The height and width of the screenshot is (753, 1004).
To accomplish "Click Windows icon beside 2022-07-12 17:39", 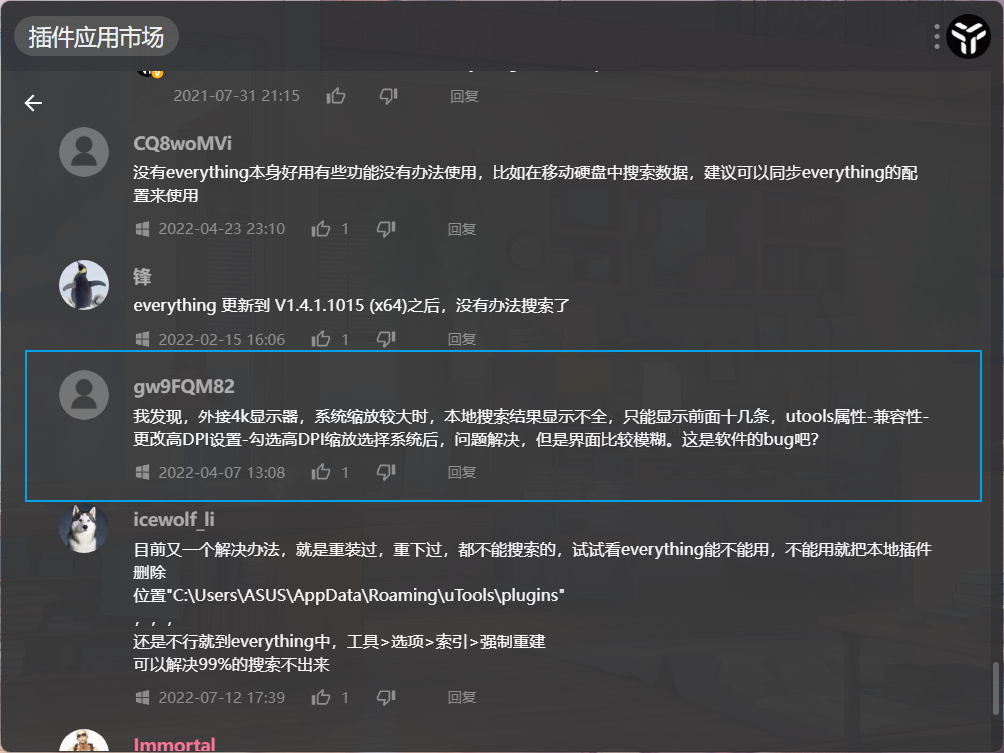I will 143,697.
